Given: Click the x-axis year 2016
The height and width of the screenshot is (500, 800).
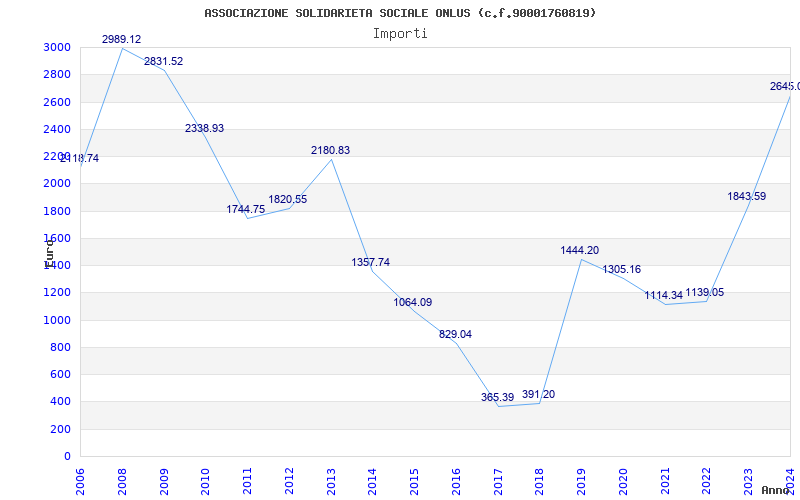Looking at the screenshot, I should (x=456, y=482).
